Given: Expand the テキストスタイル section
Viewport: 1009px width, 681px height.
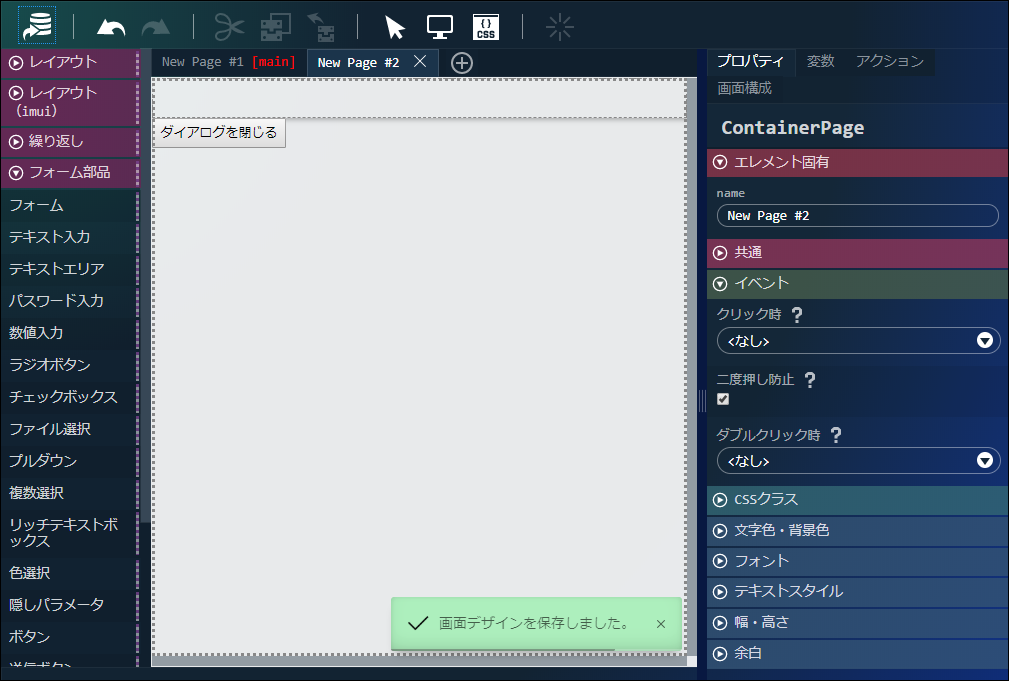Looking at the screenshot, I should coord(857,592).
